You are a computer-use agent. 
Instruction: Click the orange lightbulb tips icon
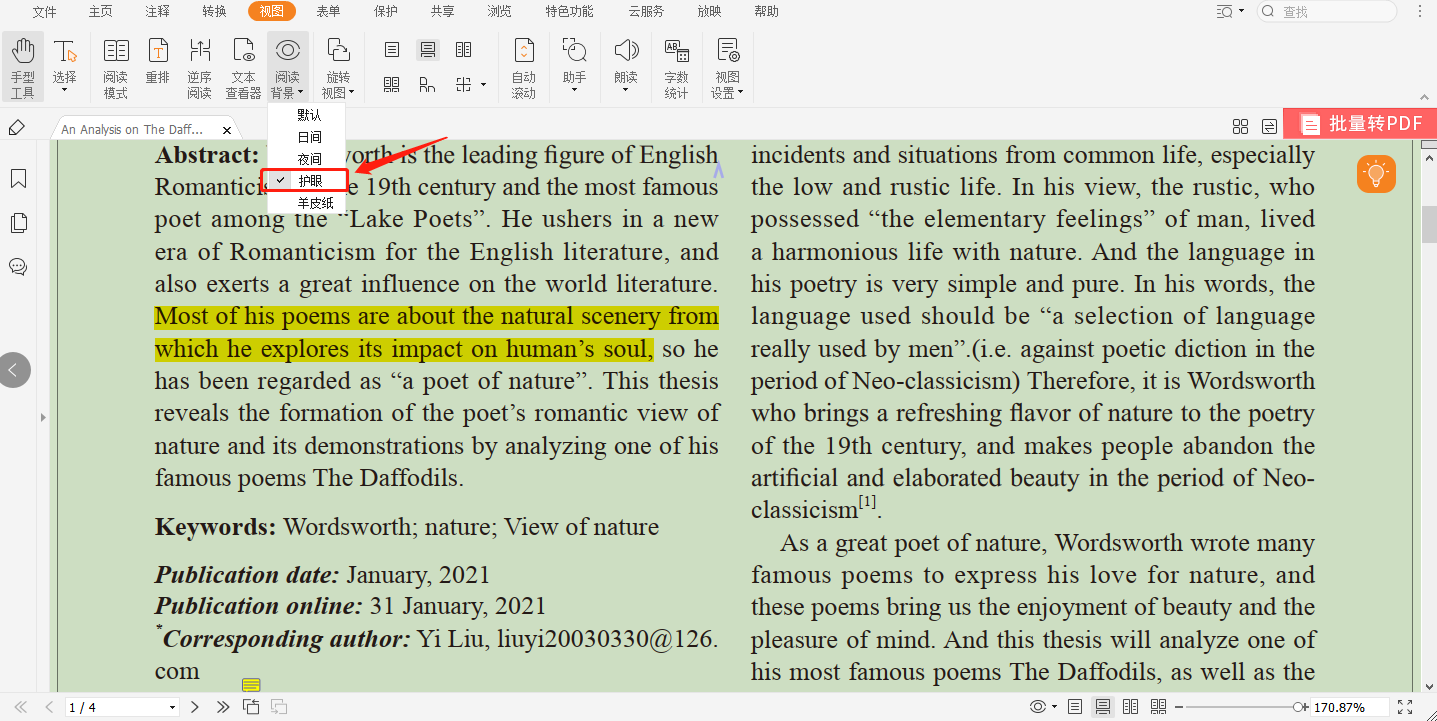tap(1376, 174)
